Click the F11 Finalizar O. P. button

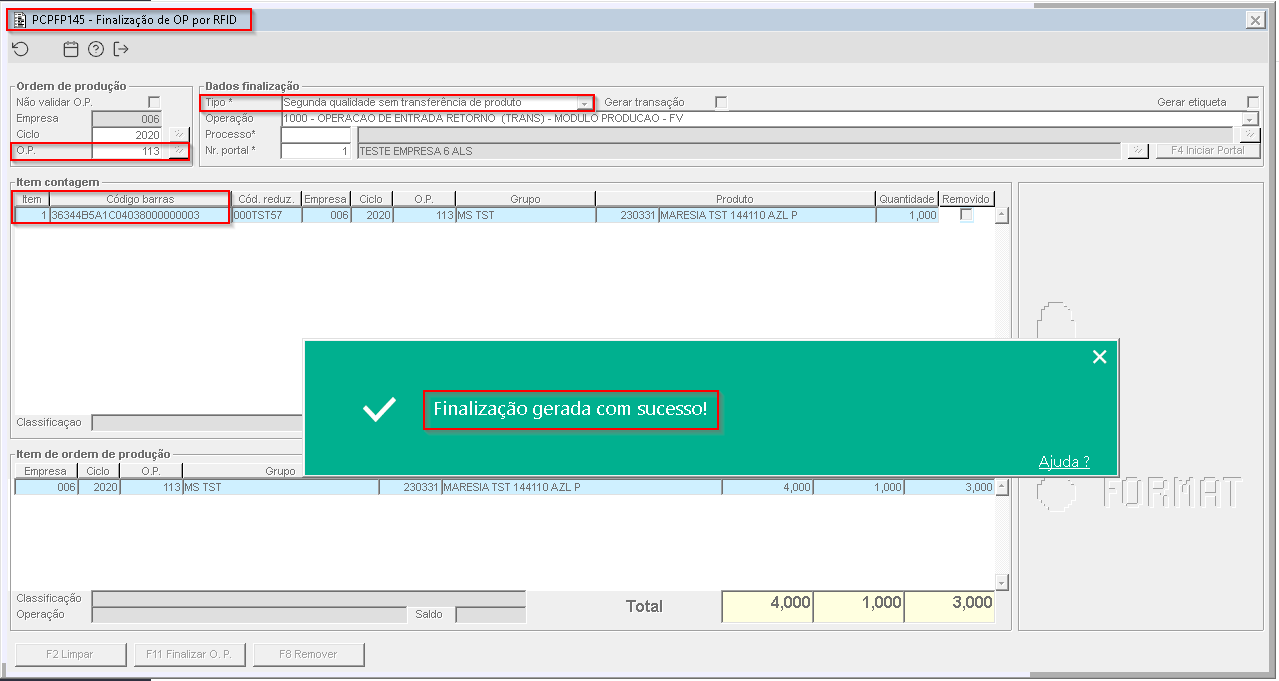(x=189, y=654)
